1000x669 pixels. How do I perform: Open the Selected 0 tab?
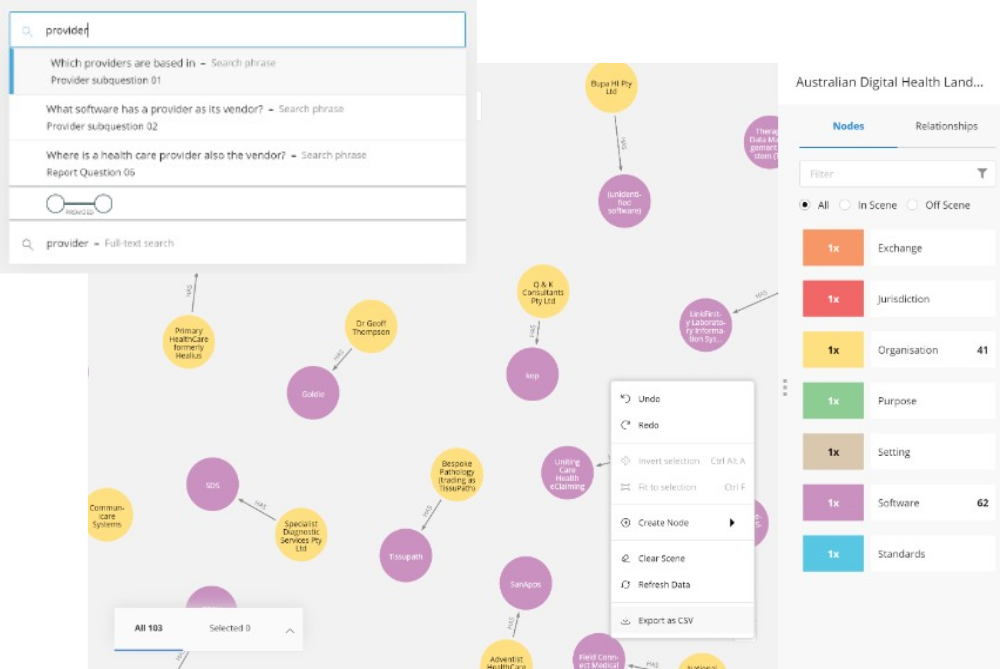(230, 628)
